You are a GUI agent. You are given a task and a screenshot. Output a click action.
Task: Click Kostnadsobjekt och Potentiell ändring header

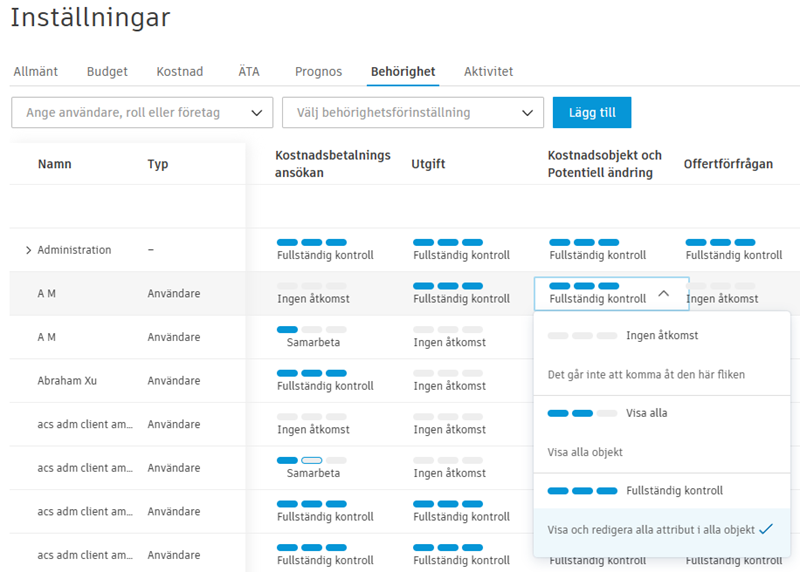coord(605,164)
